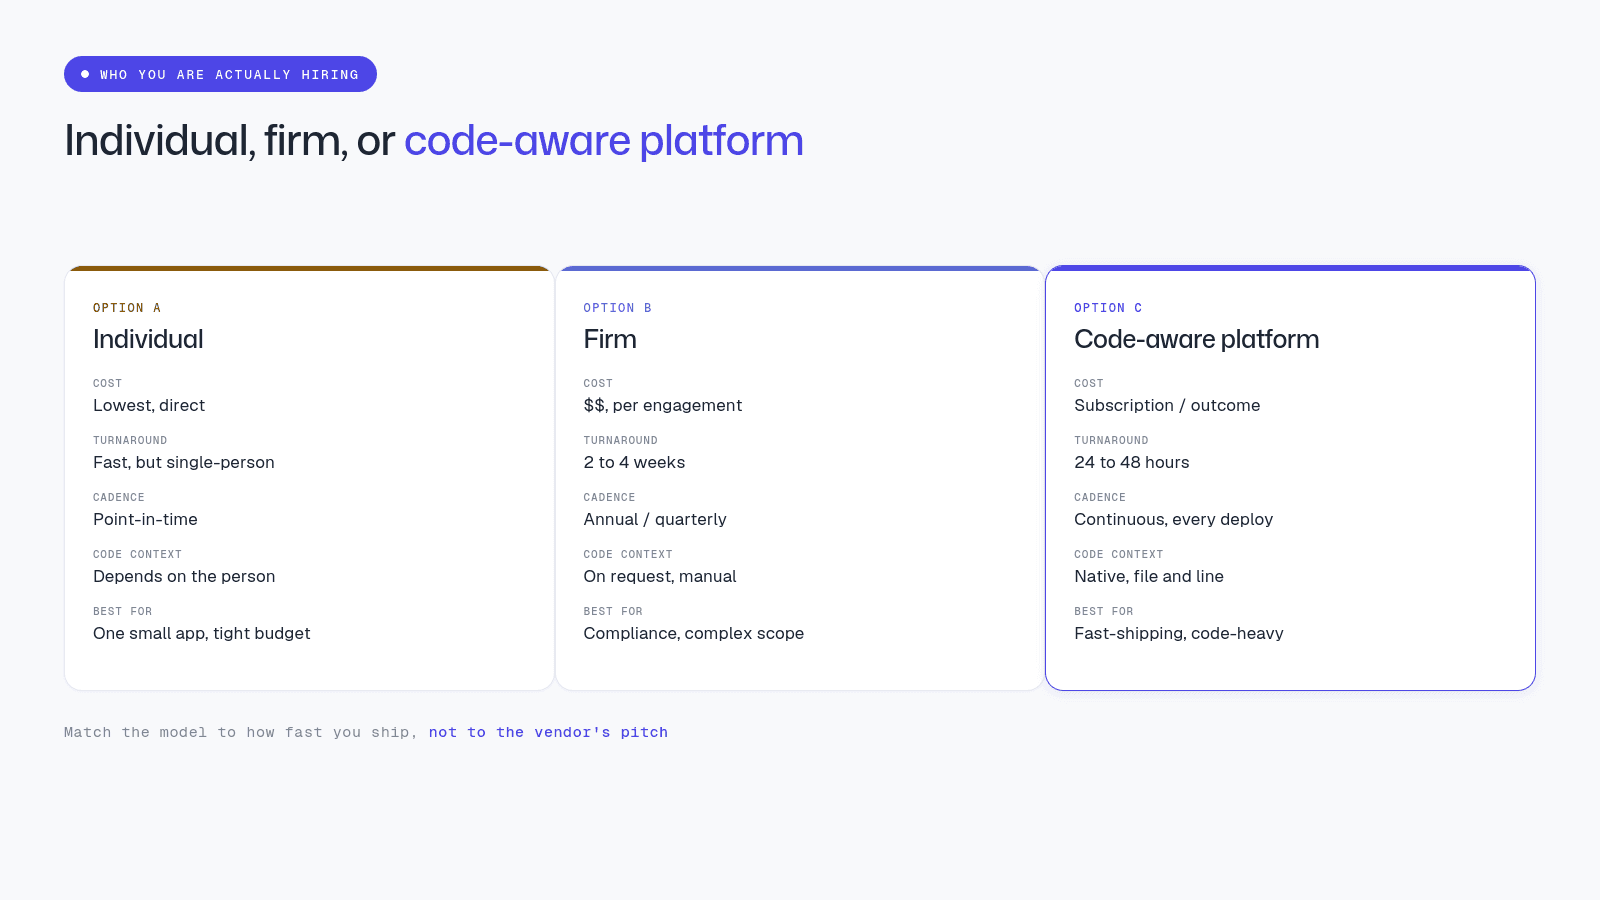The image size is (1600, 900).
Task: Select the Option B Firm card title
Action: [x=610, y=339]
